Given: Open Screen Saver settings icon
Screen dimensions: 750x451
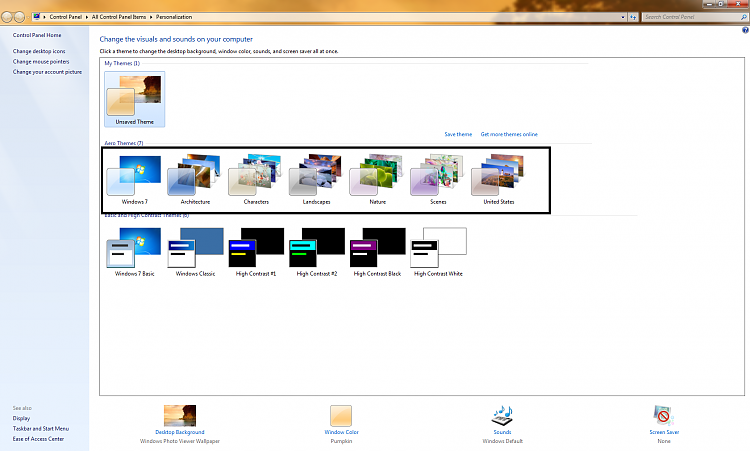Looking at the screenshot, I should (x=663, y=415).
